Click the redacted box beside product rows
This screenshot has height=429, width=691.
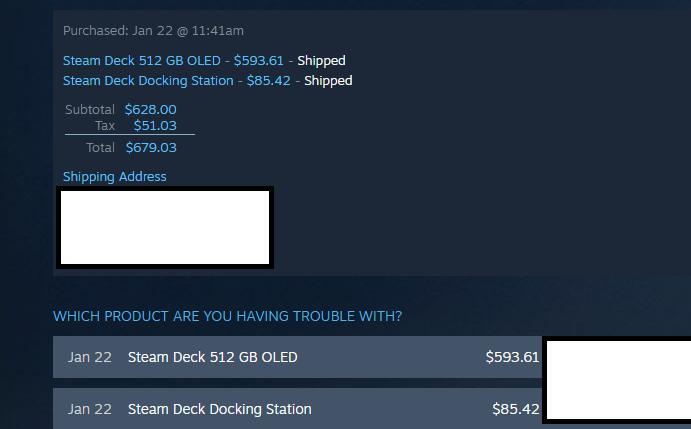click(x=617, y=381)
